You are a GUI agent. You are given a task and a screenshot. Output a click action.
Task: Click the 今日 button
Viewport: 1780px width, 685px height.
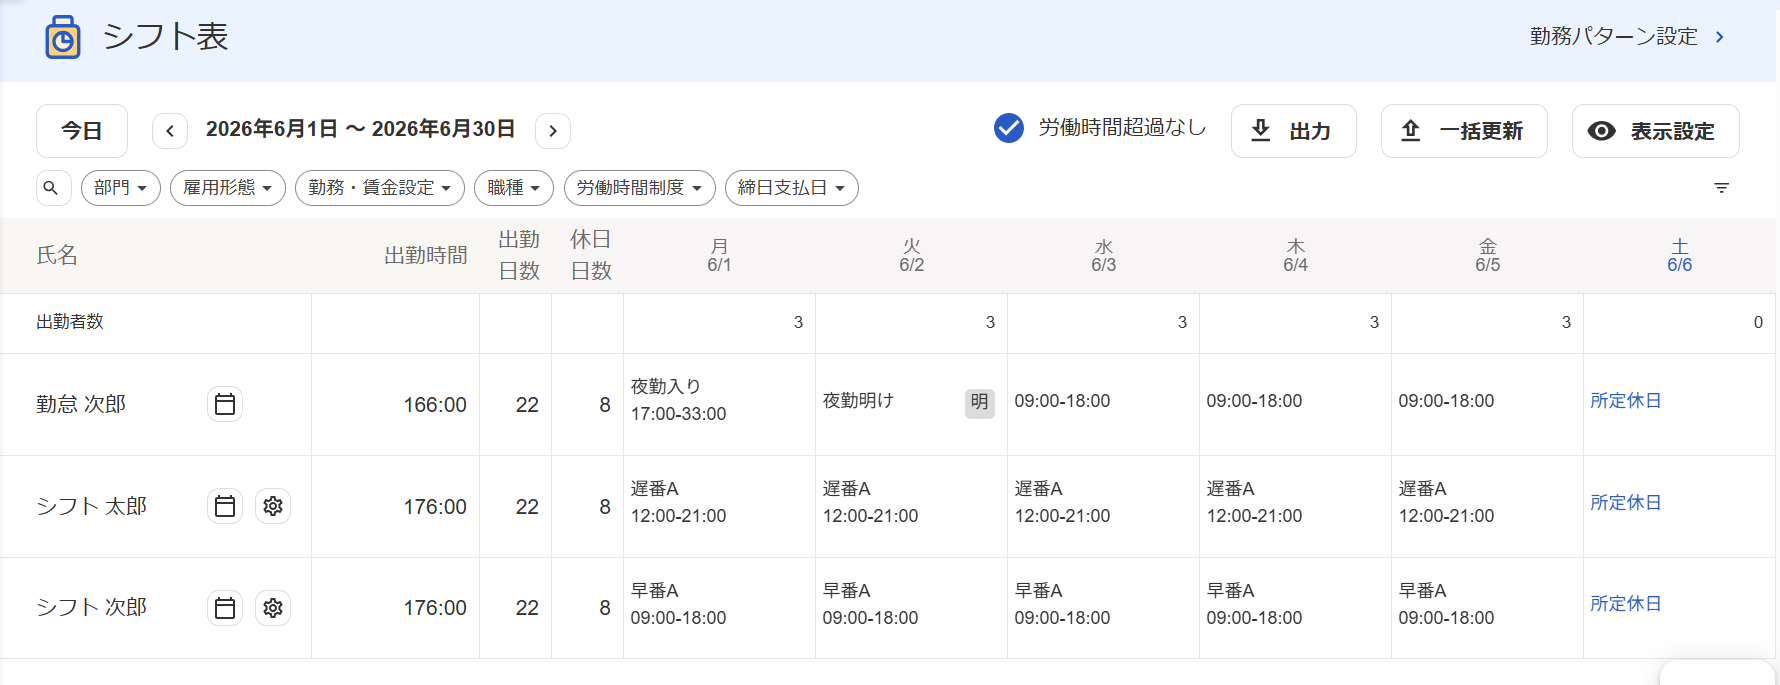[x=82, y=131]
